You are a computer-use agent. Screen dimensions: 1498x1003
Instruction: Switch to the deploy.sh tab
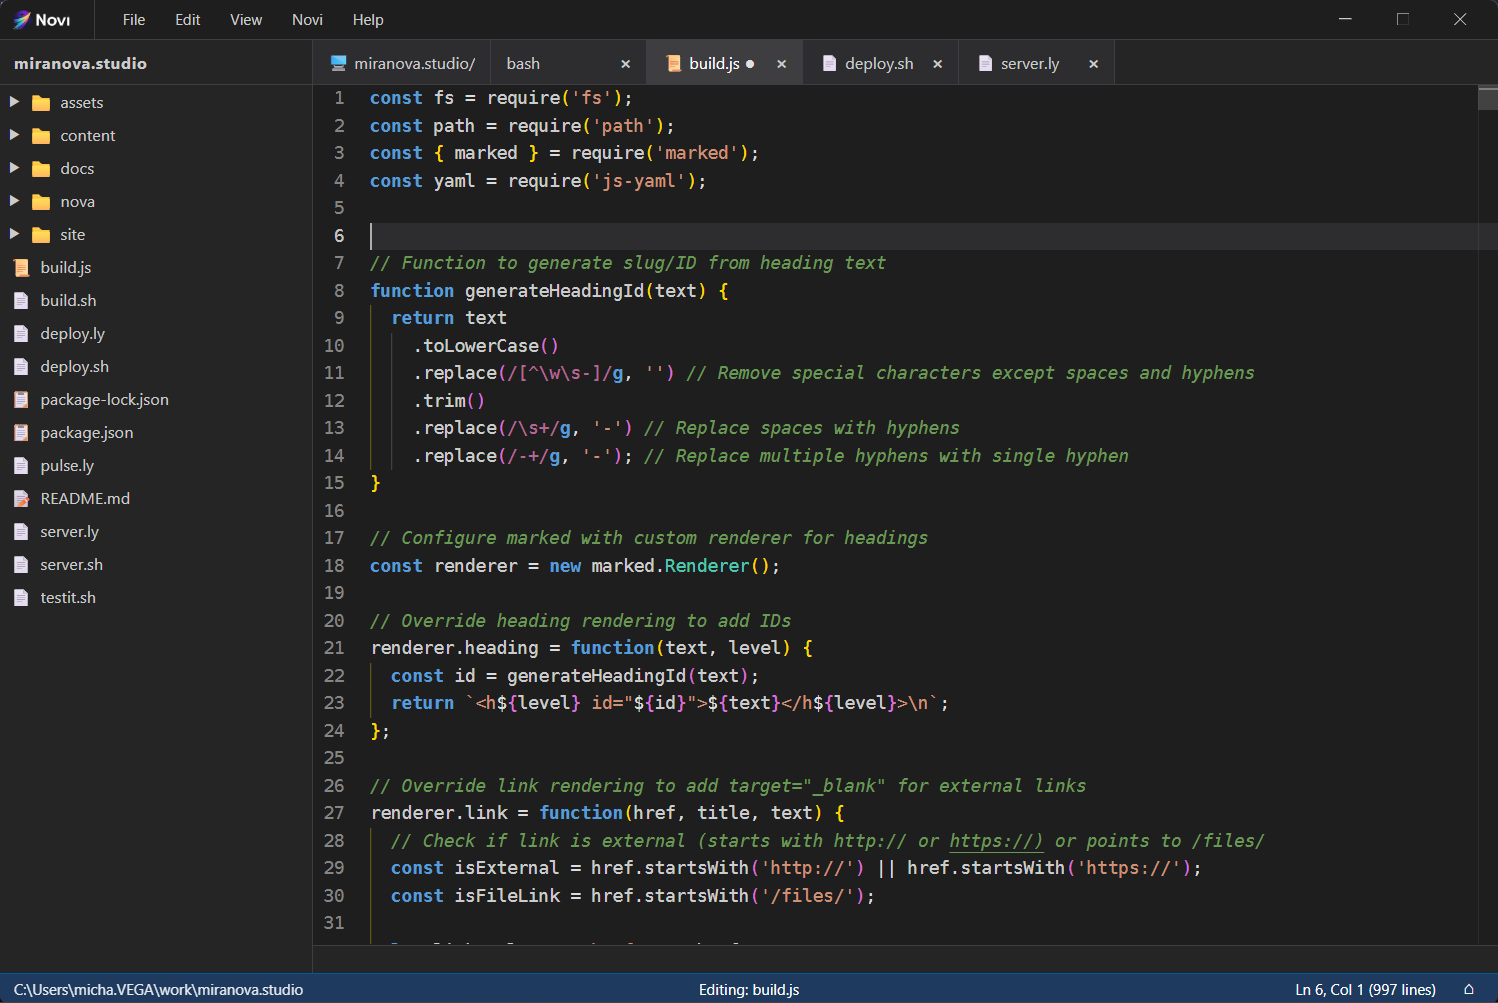point(877,62)
